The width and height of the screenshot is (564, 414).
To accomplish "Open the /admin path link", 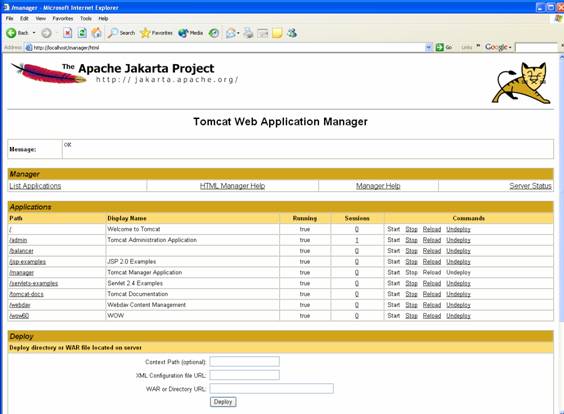I will (x=18, y=240).
